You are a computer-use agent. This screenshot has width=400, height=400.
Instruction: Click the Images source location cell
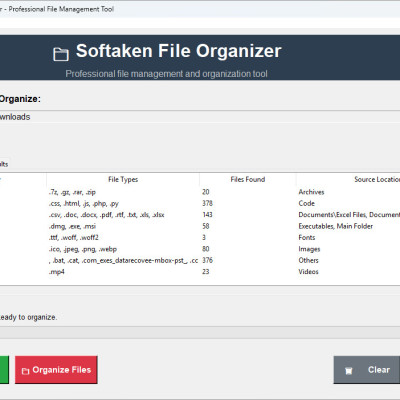point(309,249)
